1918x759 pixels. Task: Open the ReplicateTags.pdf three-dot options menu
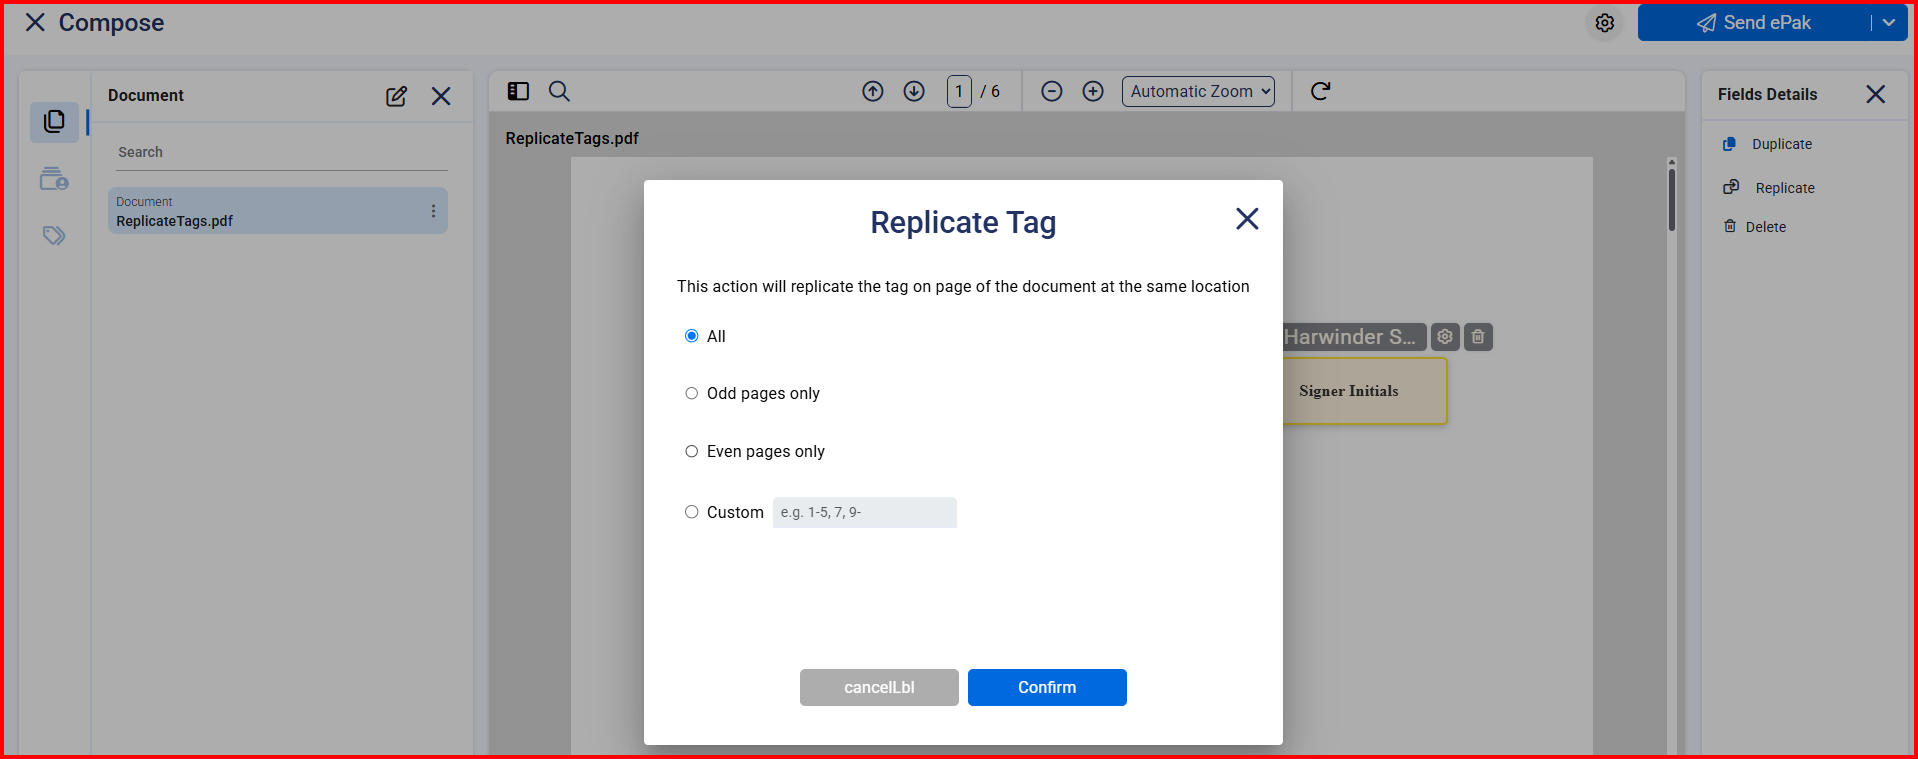(433, 211)
